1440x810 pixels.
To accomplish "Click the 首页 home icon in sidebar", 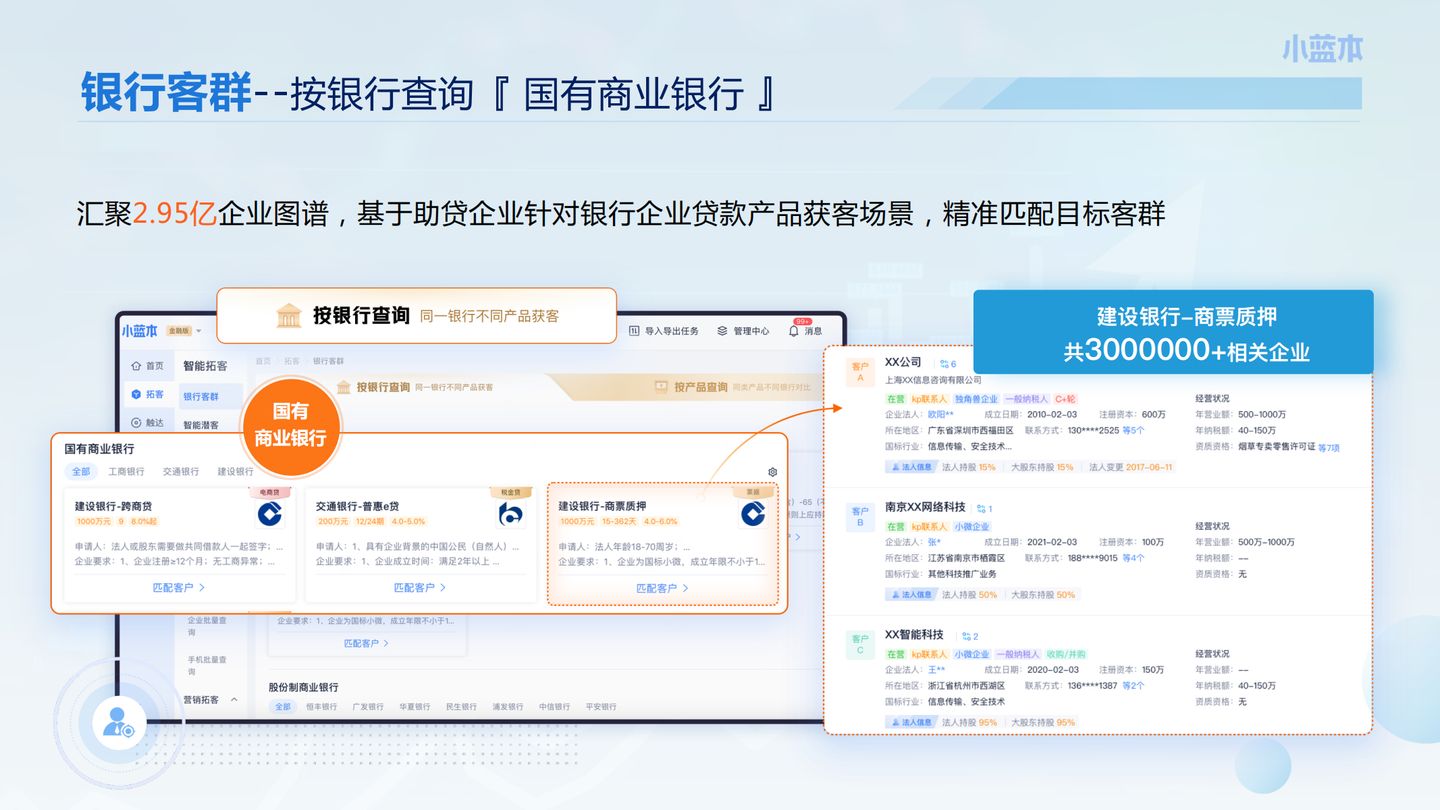I will (136, 366).
